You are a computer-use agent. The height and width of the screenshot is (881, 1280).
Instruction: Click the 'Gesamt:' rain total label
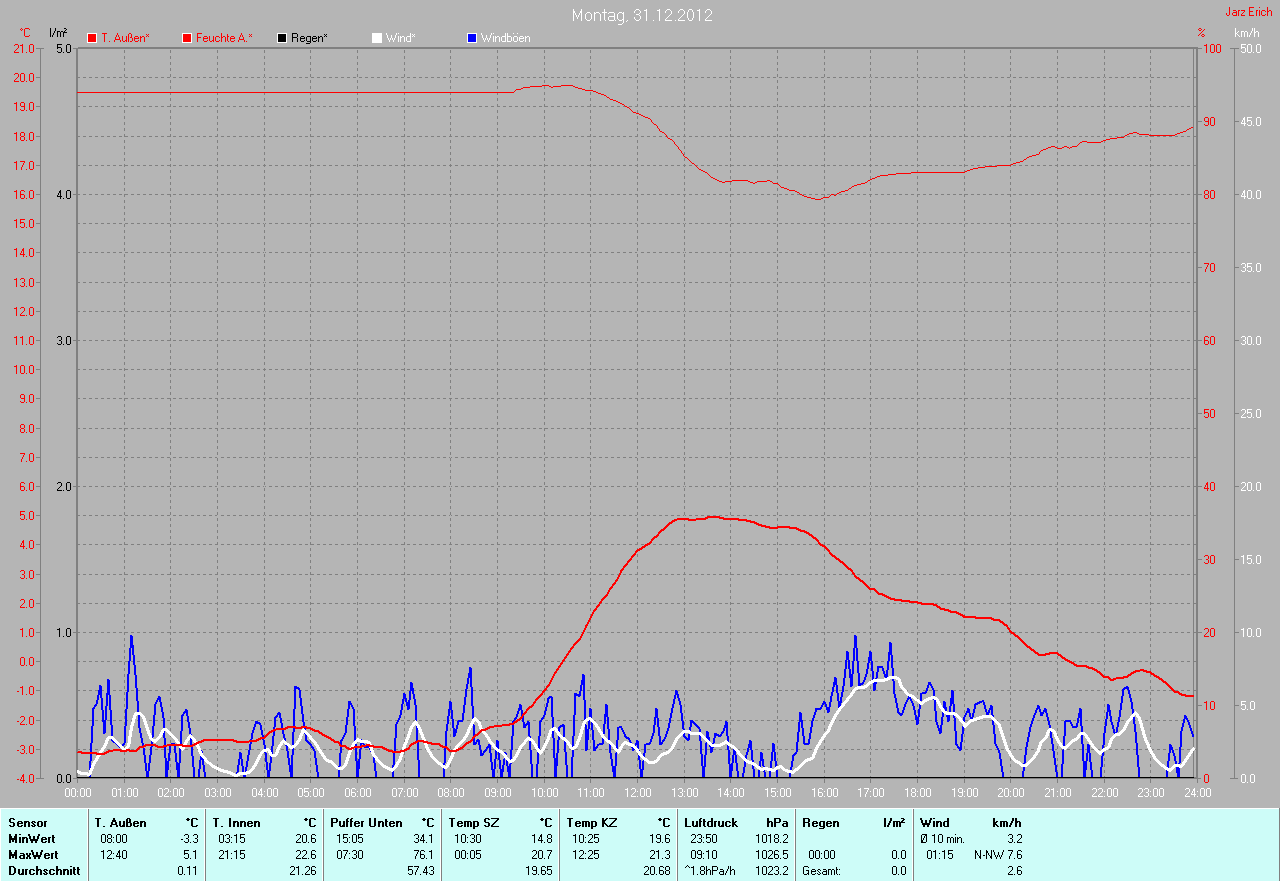pos(821,871)
